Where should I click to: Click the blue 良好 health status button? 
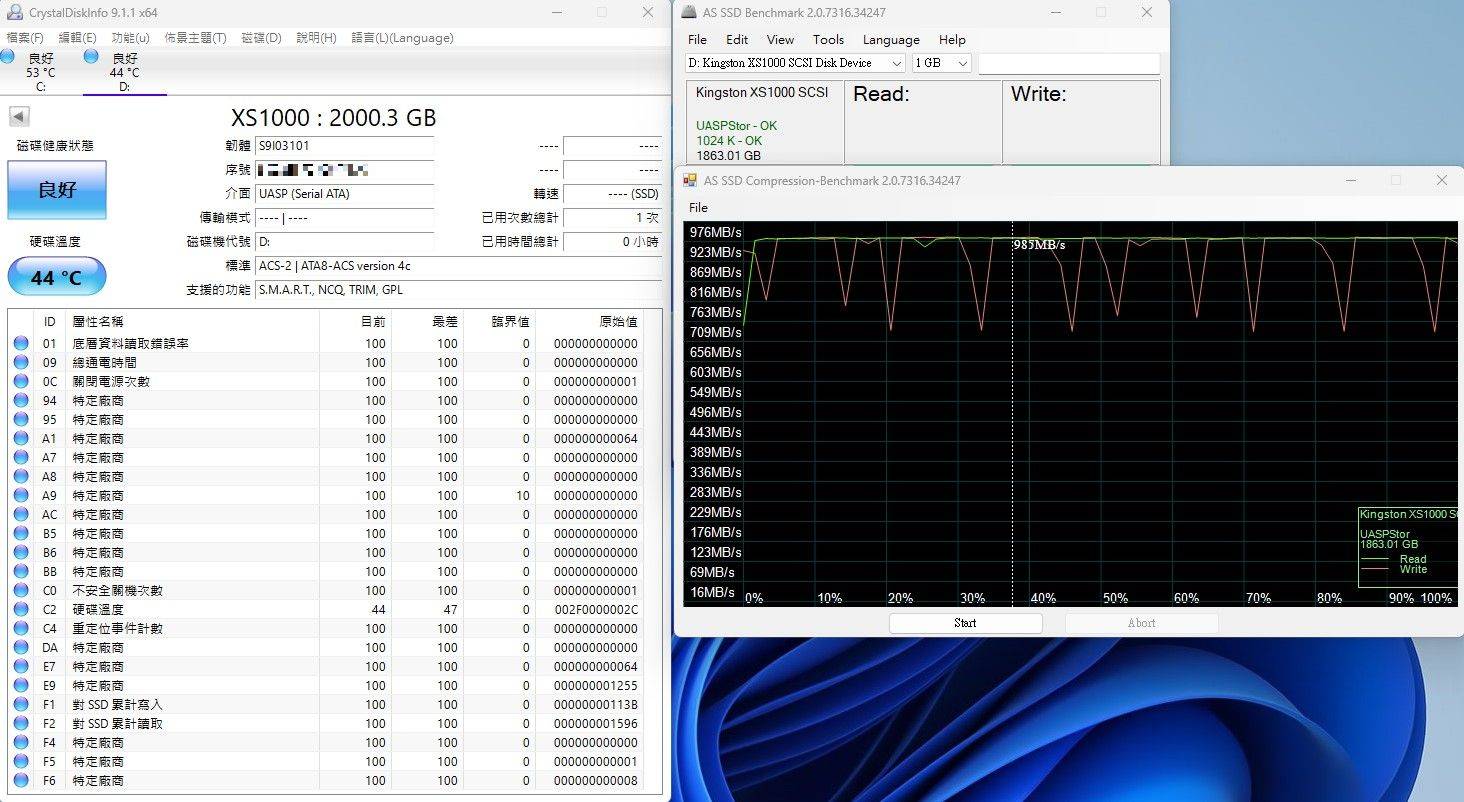[x=57, y=189]
